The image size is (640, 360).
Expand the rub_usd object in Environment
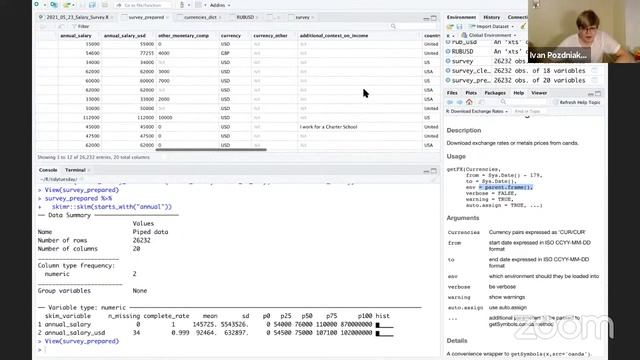coord(448,42)
